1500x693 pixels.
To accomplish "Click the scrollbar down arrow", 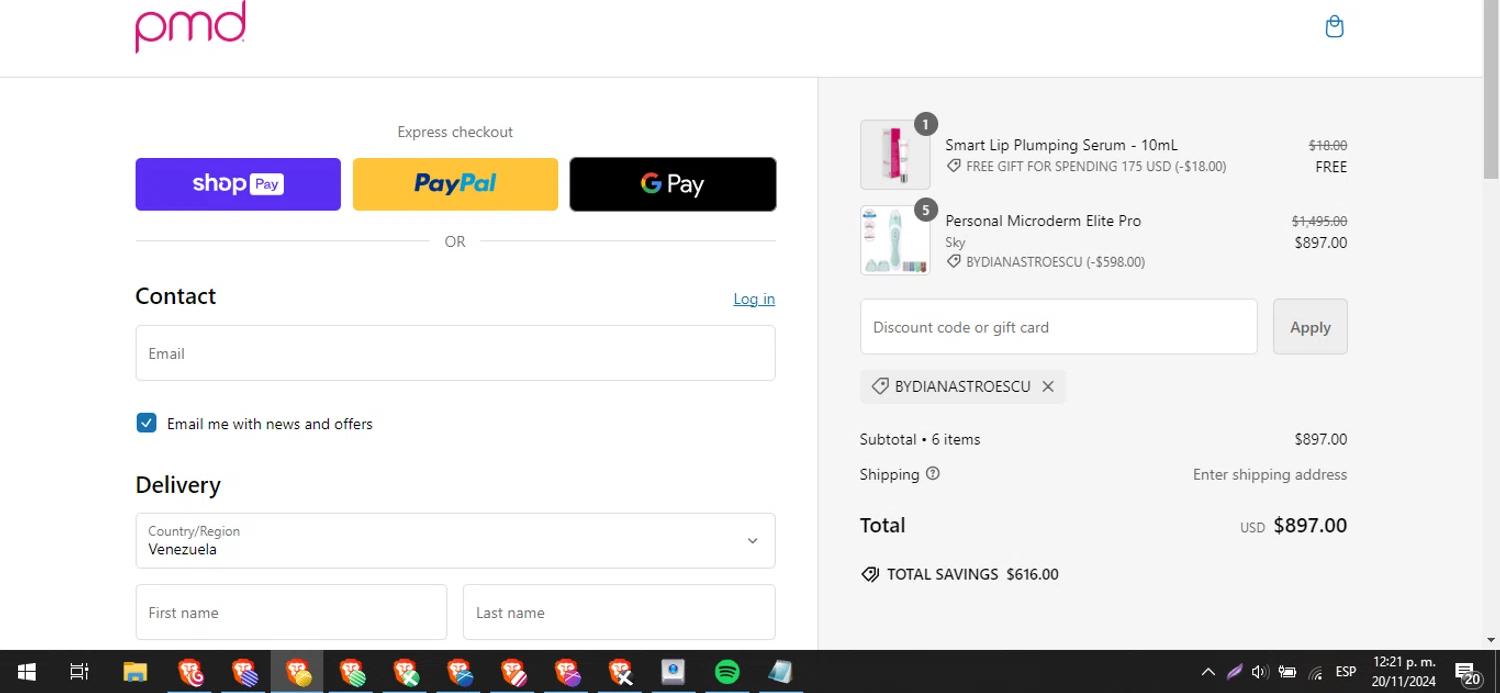I will pos(1491,640).
